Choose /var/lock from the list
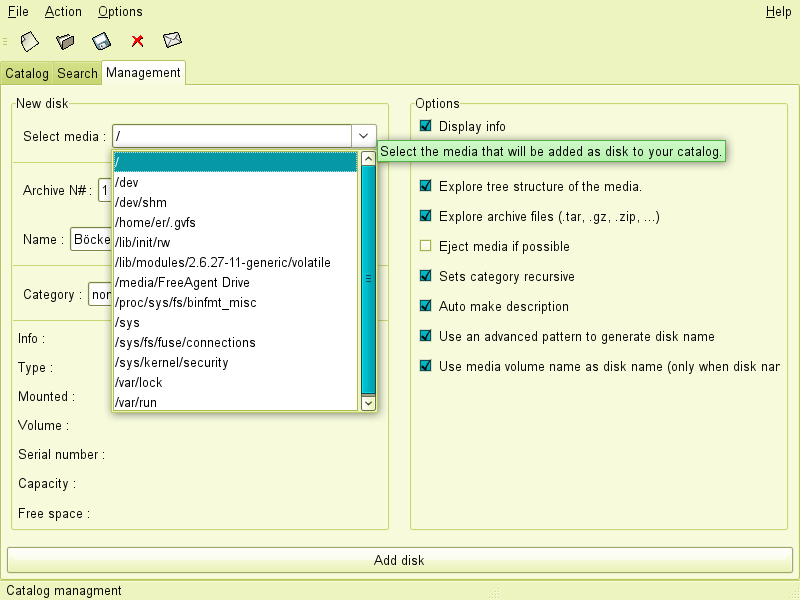The image size is (800, 600). [236, 383]
